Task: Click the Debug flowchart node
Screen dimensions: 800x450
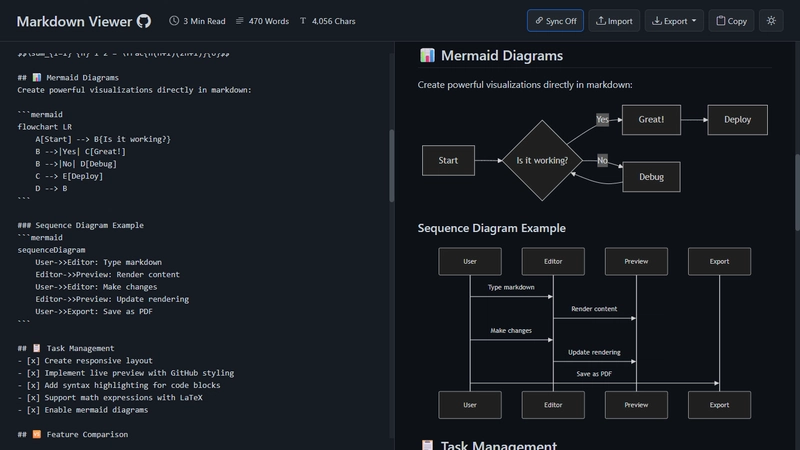Action: [x=651, y=177]
